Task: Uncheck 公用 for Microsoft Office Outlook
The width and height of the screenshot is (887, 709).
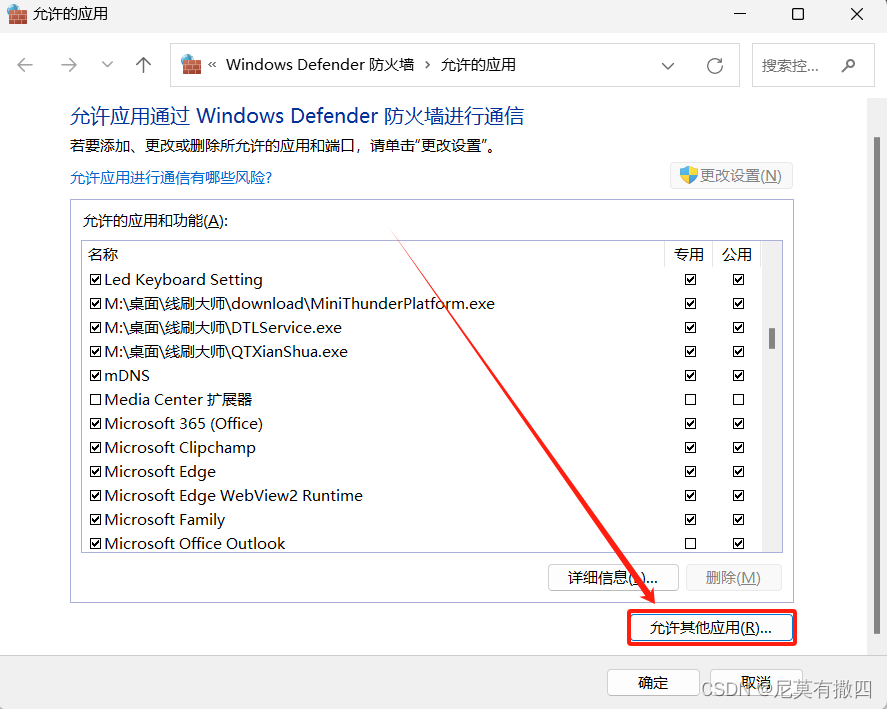Action: 738,543
